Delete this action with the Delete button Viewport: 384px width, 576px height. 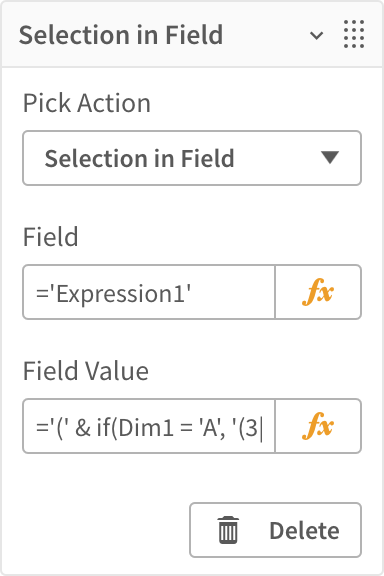point(275,530)
